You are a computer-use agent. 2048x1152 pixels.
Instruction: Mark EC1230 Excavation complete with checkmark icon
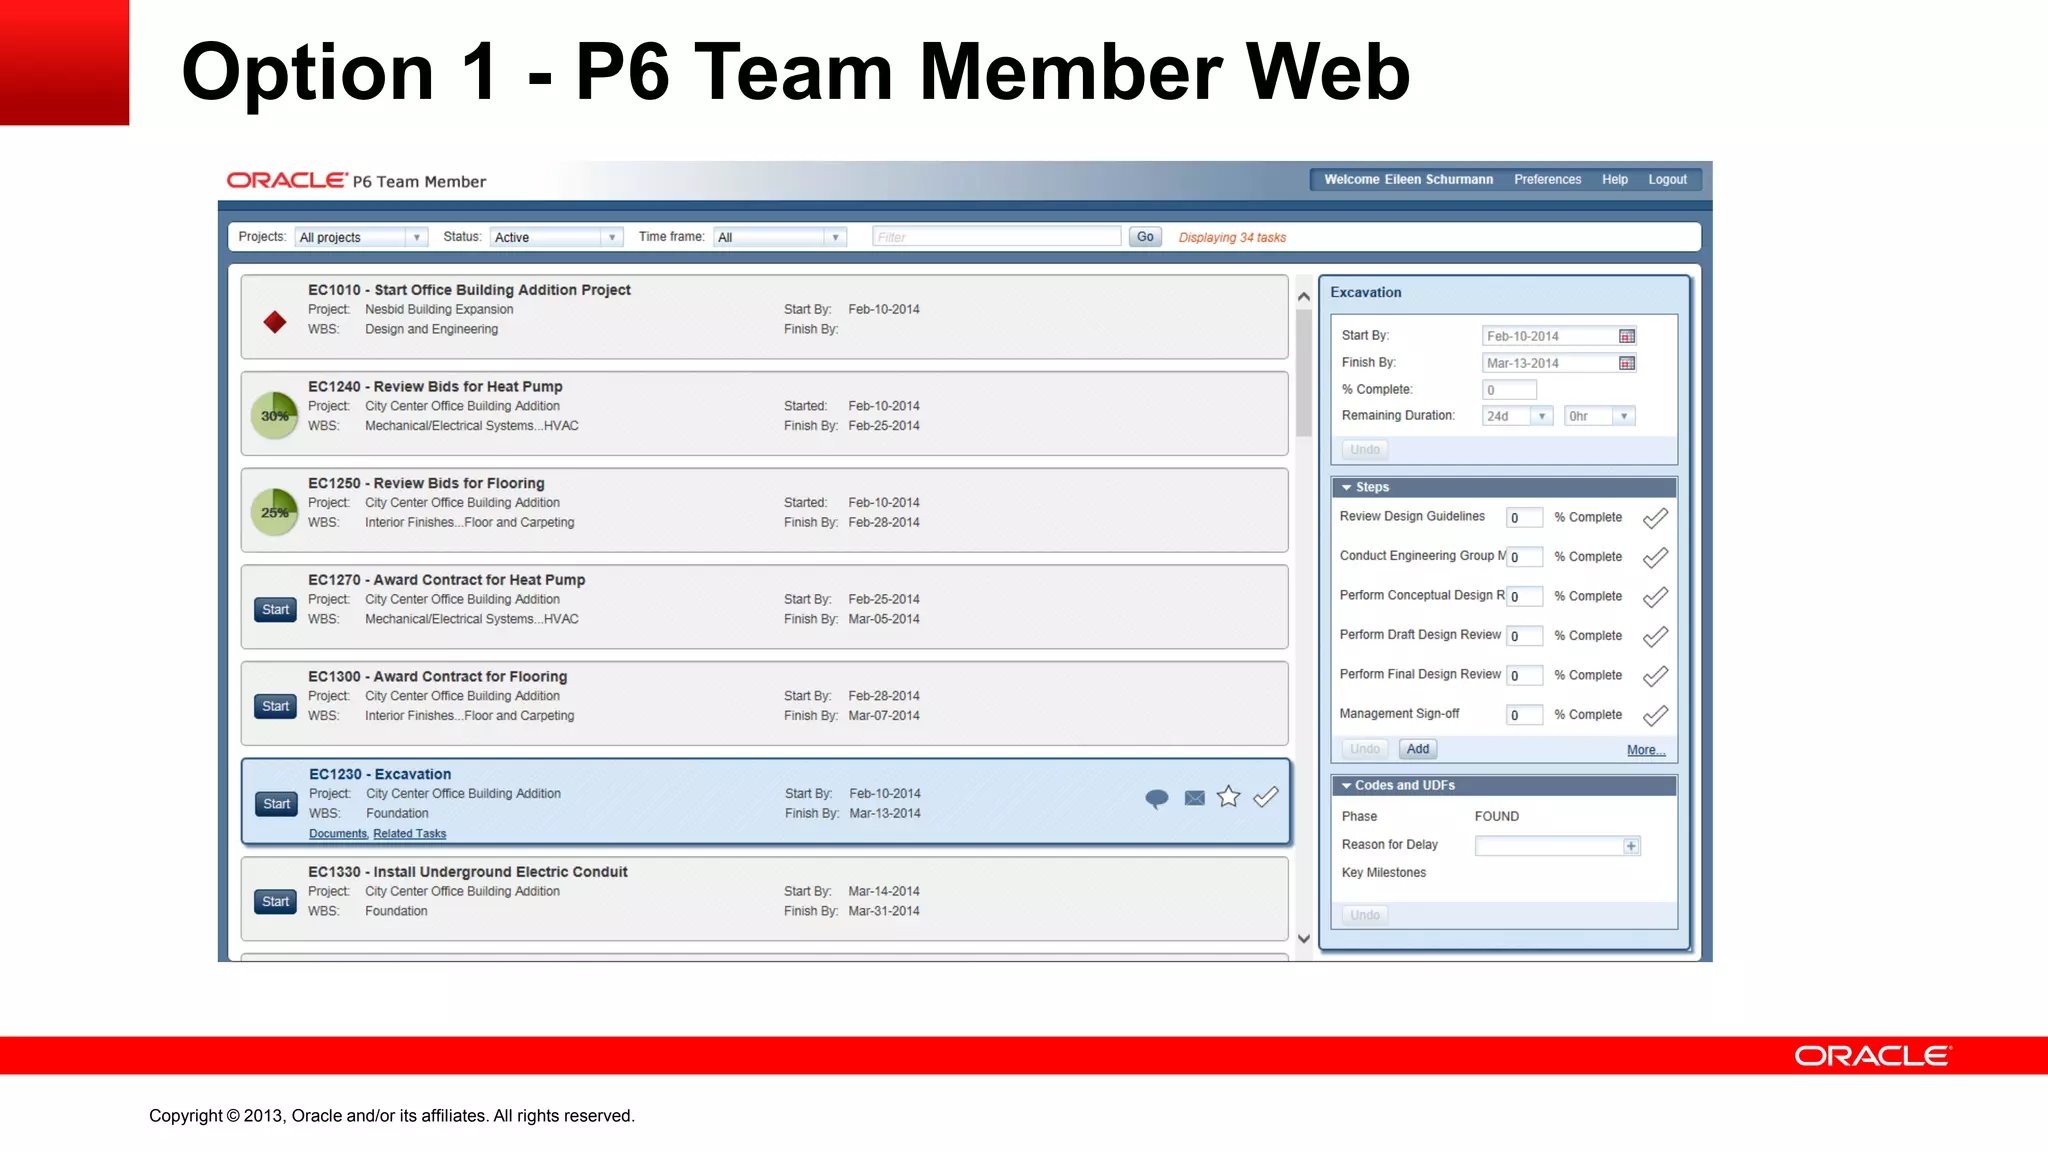pyautogui.click(x=1266, y=797)
